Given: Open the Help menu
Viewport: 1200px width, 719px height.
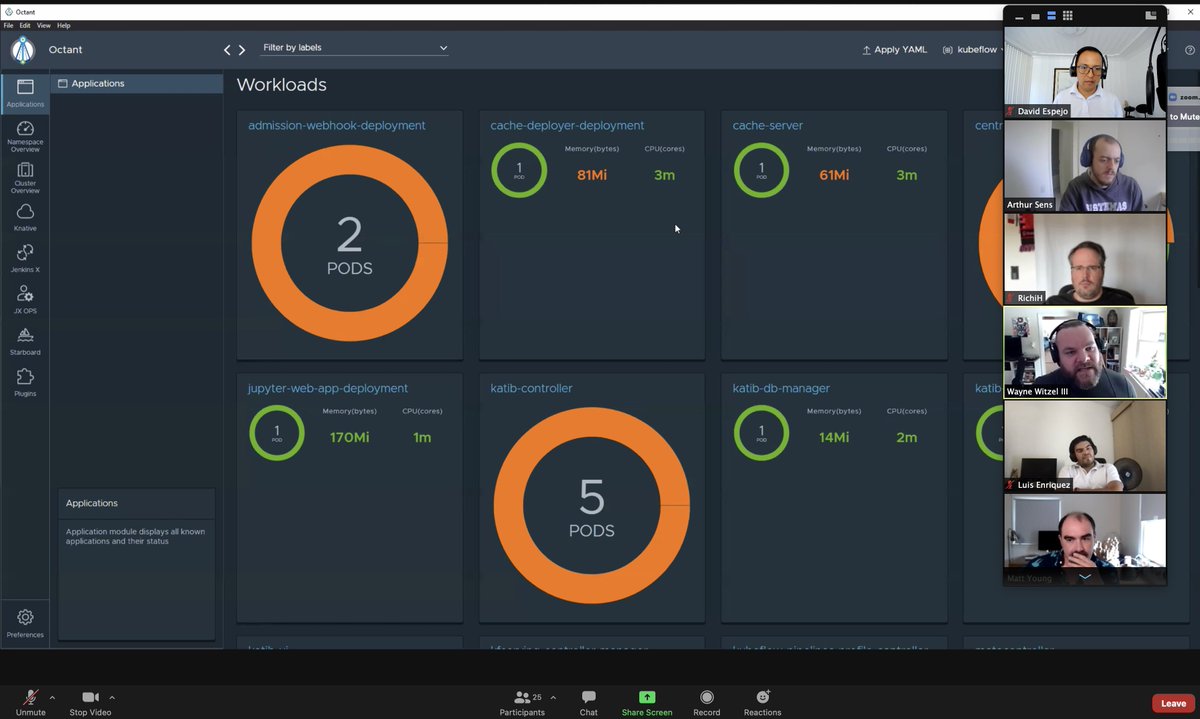Looking at the screenshot, I should (64, 25).
